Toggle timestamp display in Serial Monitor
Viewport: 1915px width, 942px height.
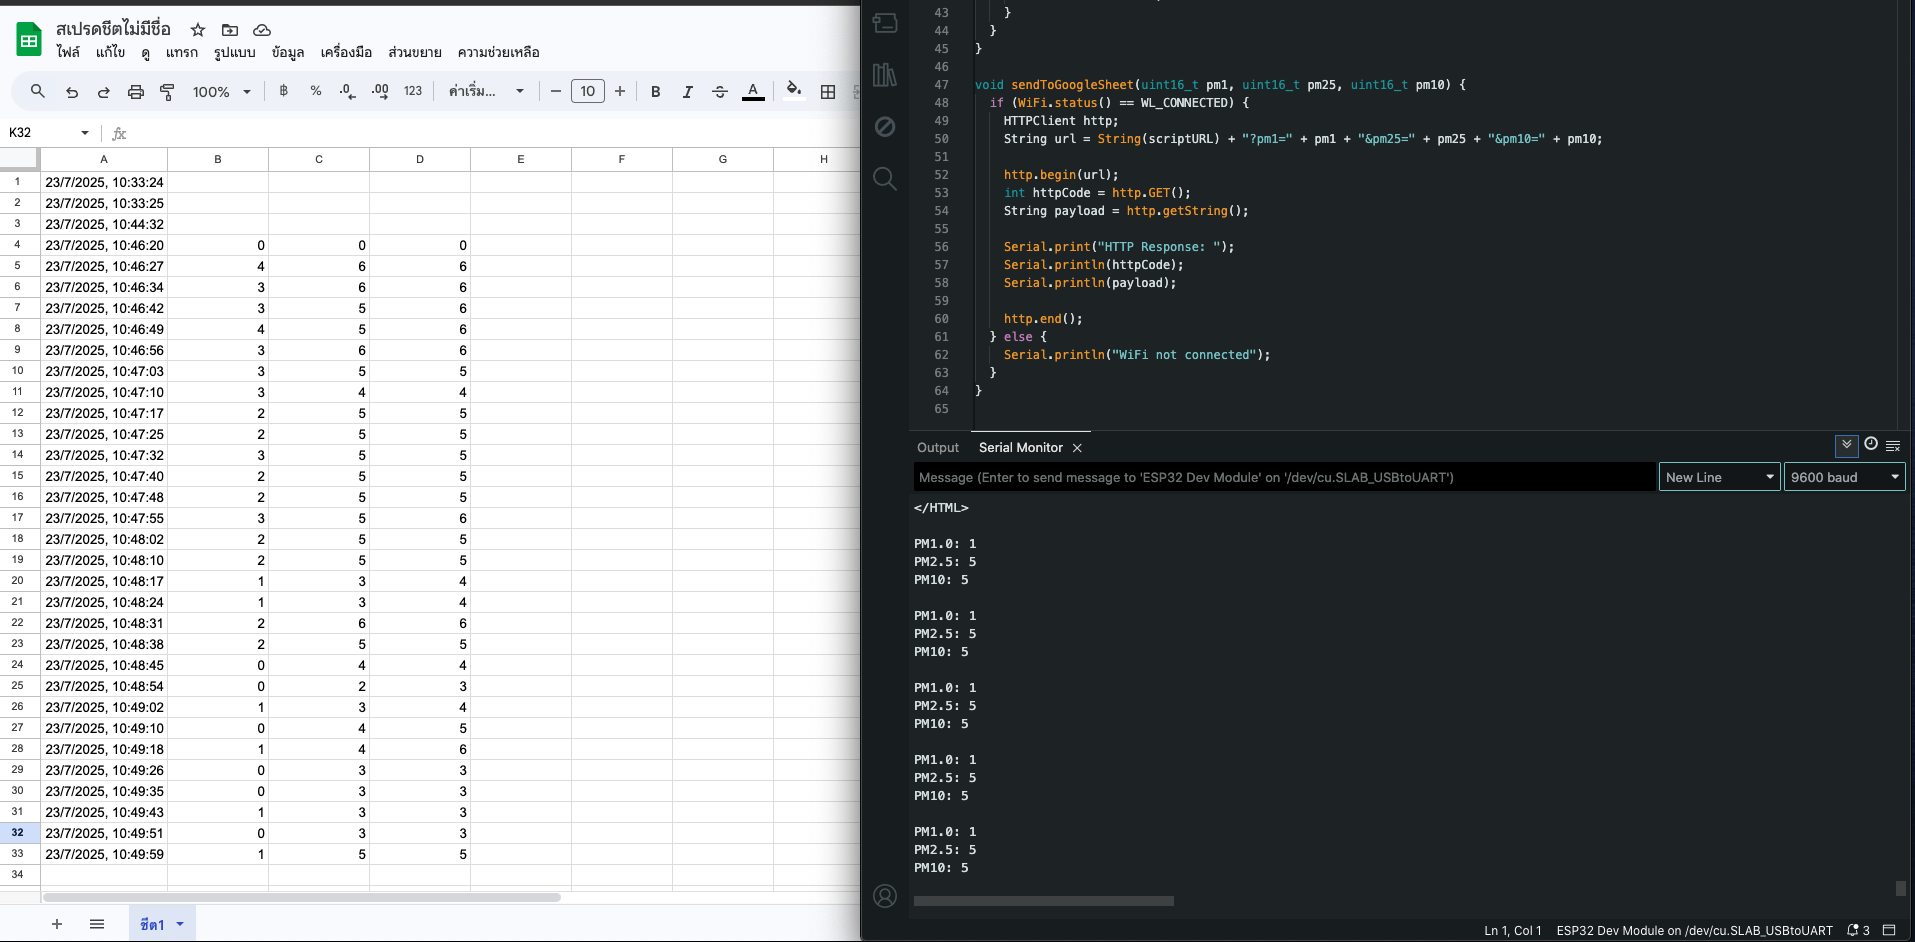click(1871, 445)
